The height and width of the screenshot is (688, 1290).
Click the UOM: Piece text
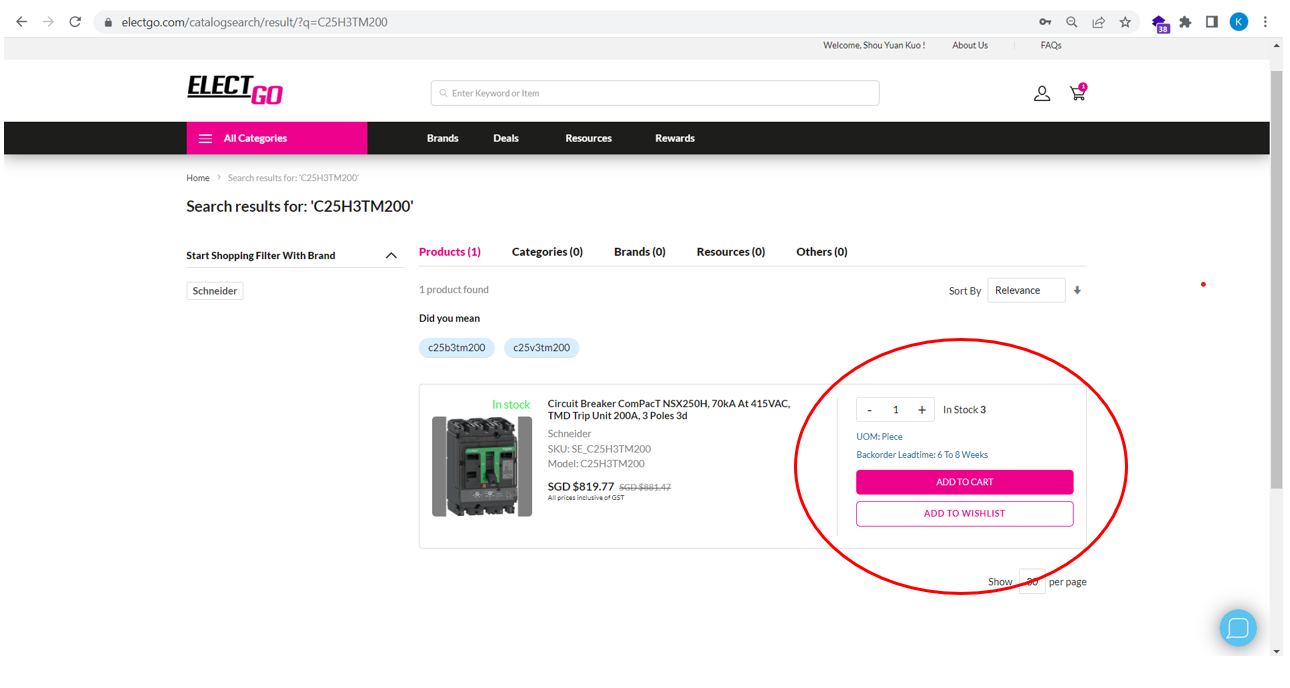pyautogui.click(x=879, y=437)
